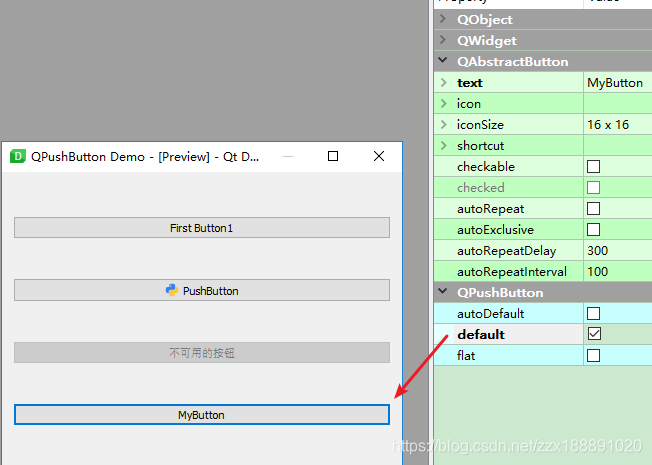The image size is (652, 465).
Task: Click the disabled 不可用的按钮 button
Action: (x=202, y=353)
